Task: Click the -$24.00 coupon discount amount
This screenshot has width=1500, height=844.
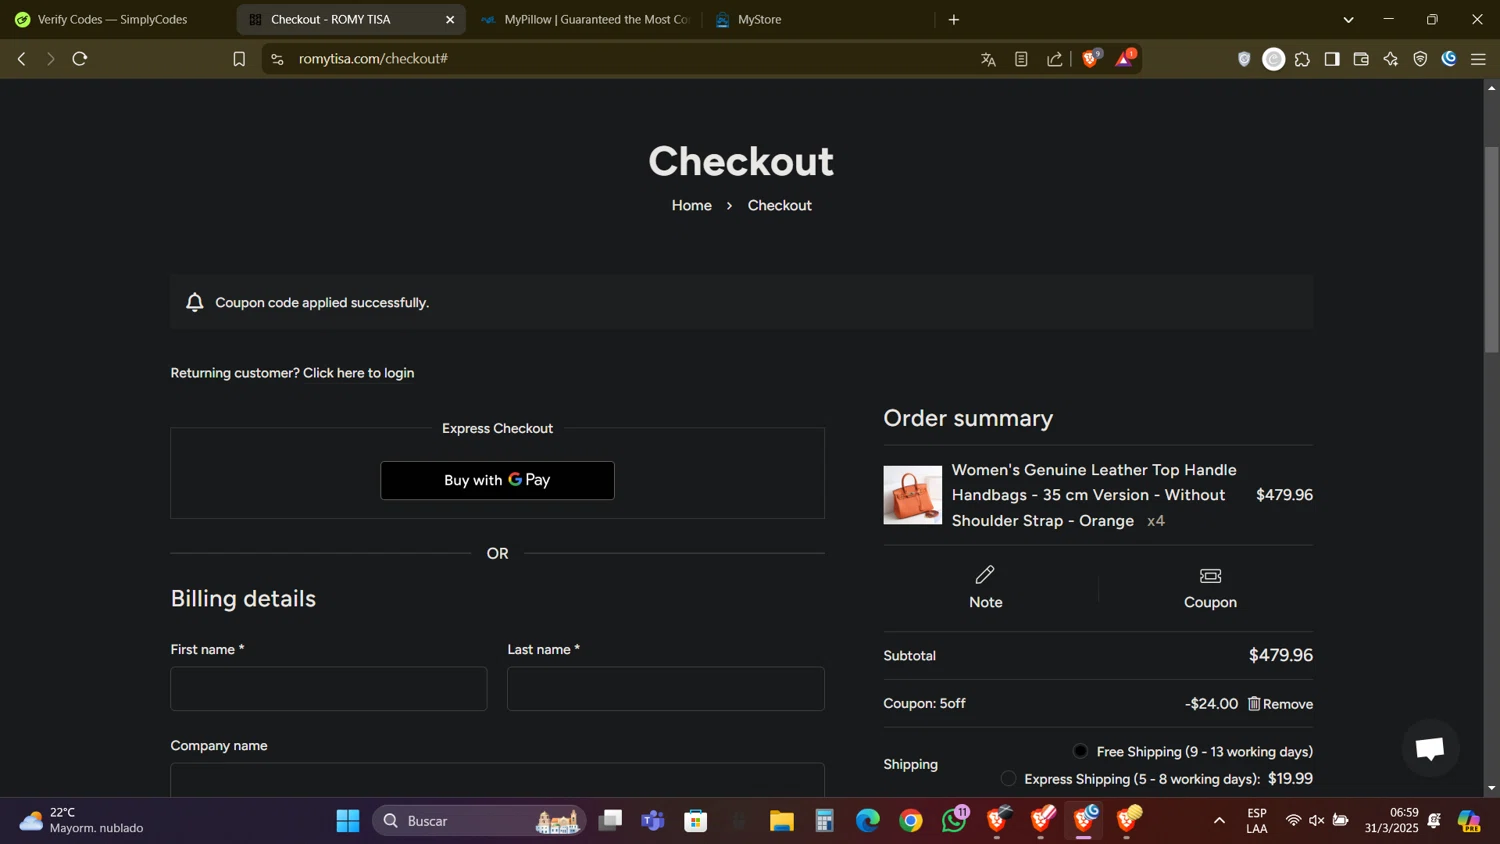Action: click(1211, 704)
